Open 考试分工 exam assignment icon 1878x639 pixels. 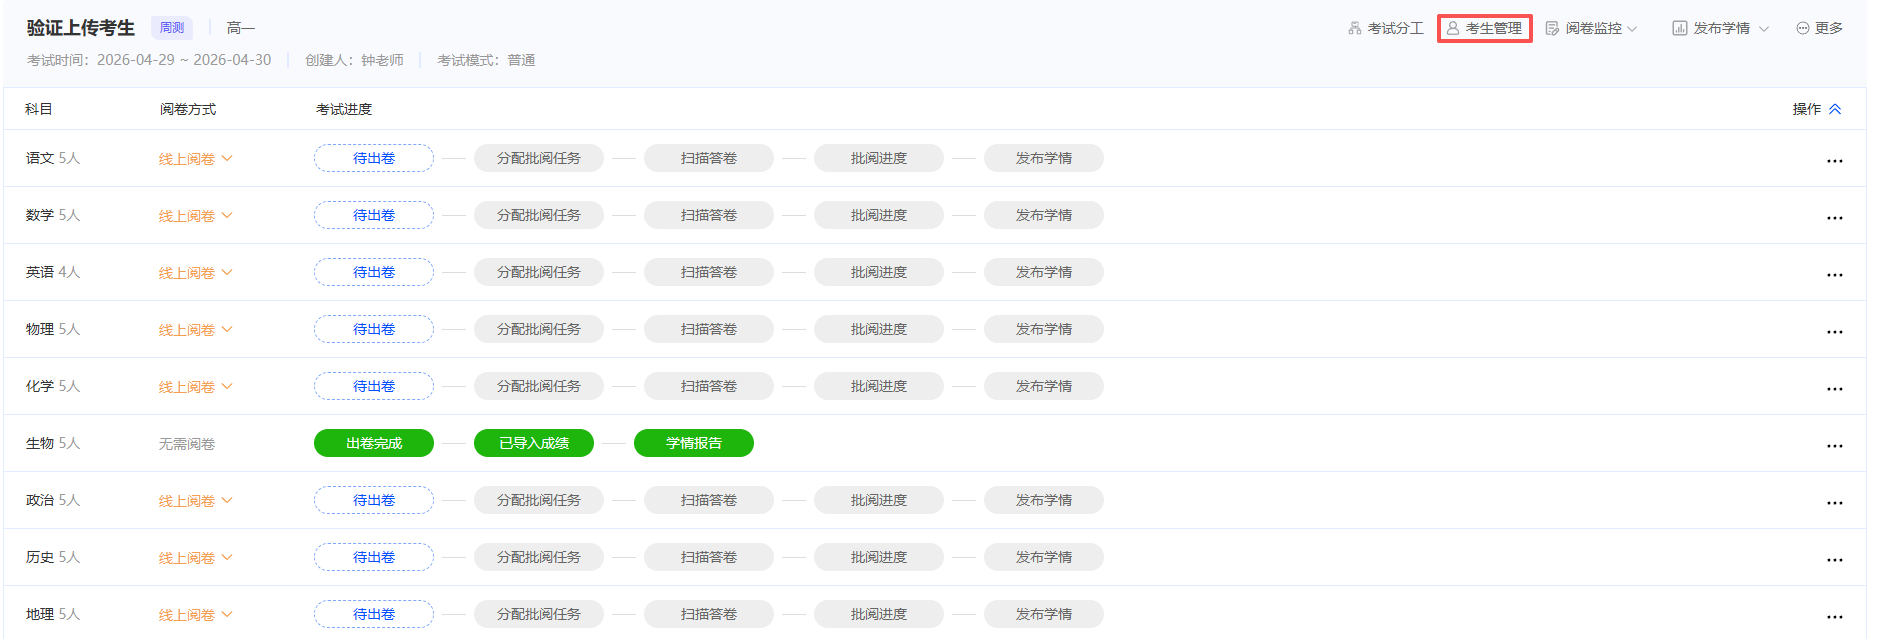point(1355,28)
